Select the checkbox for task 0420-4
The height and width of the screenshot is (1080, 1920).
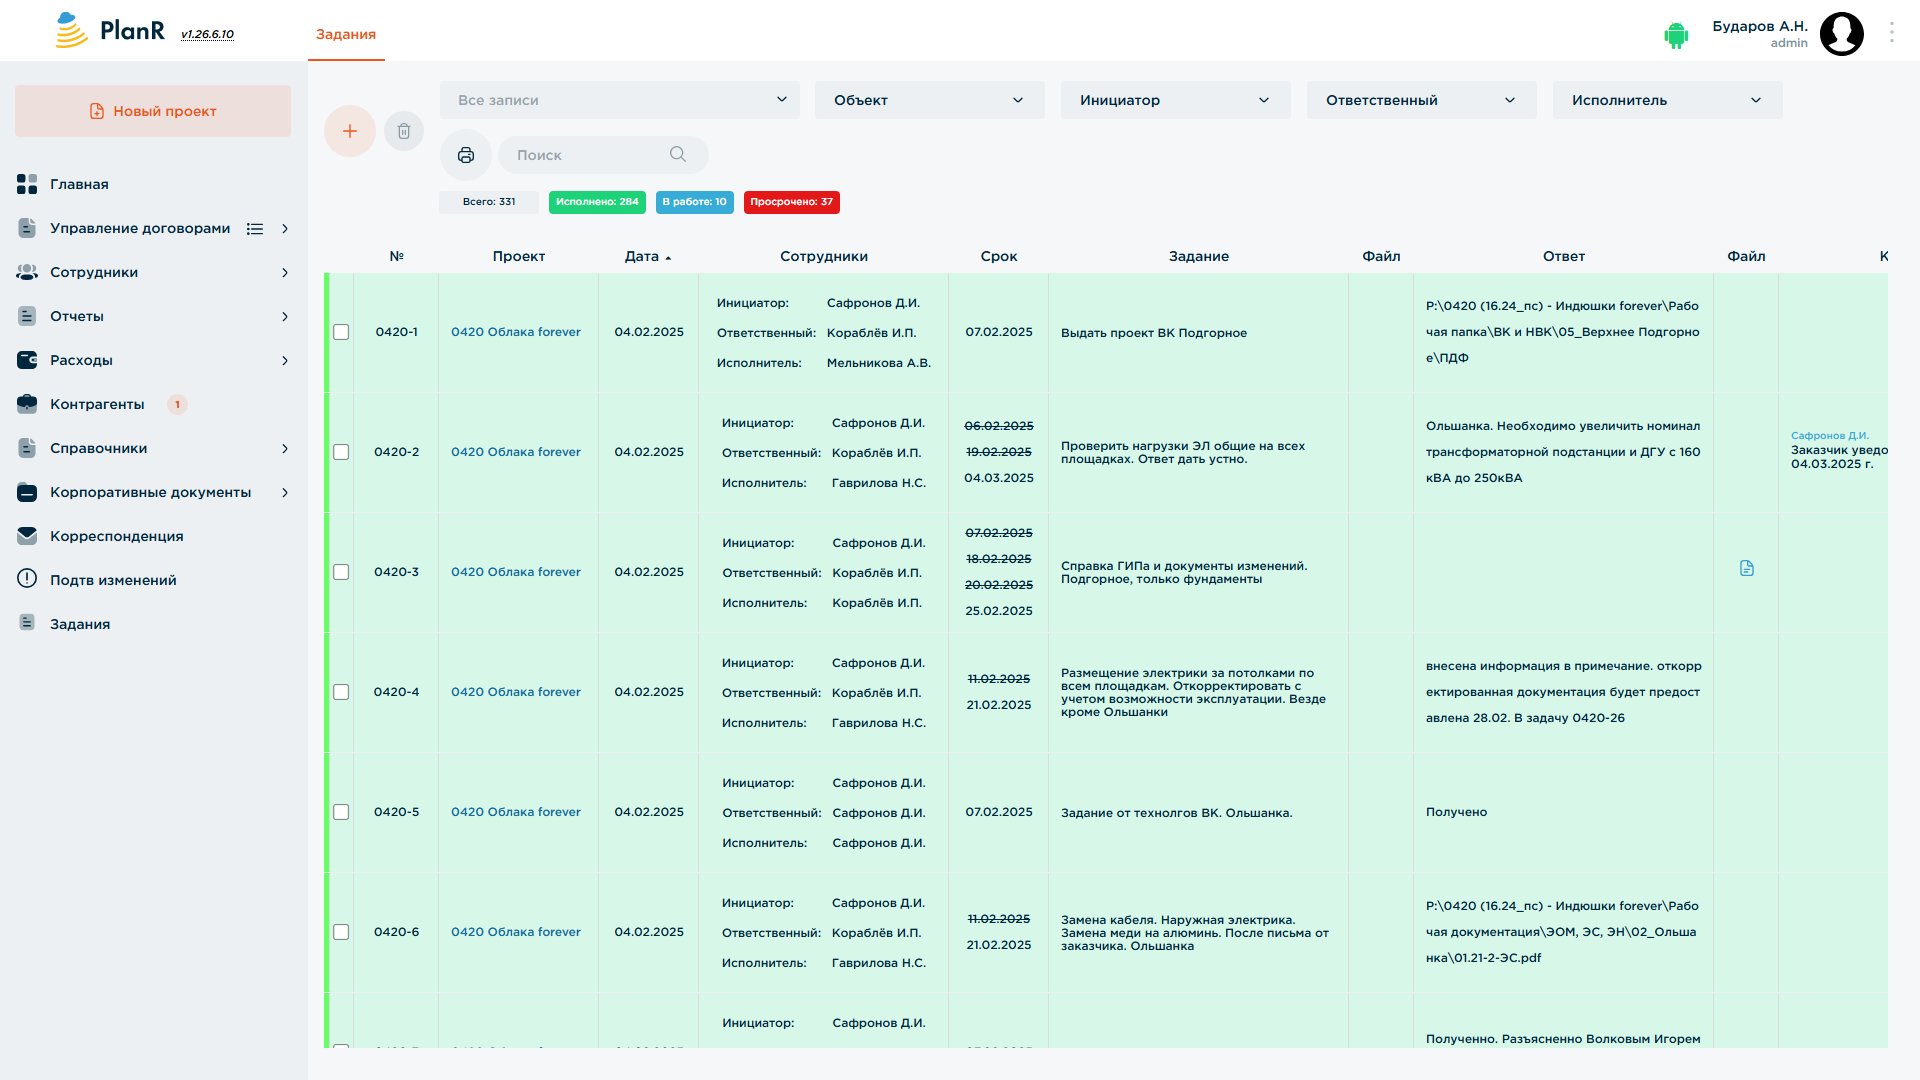click(x=341, y=692)
